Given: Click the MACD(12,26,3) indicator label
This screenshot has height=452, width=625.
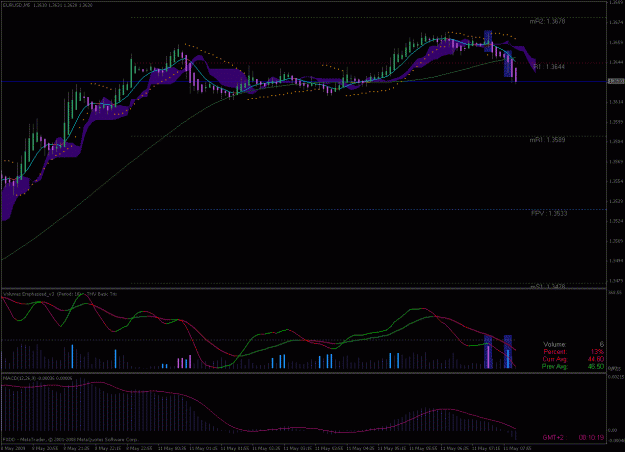Looking at the screenshot, I should click(x=37, y=378).
